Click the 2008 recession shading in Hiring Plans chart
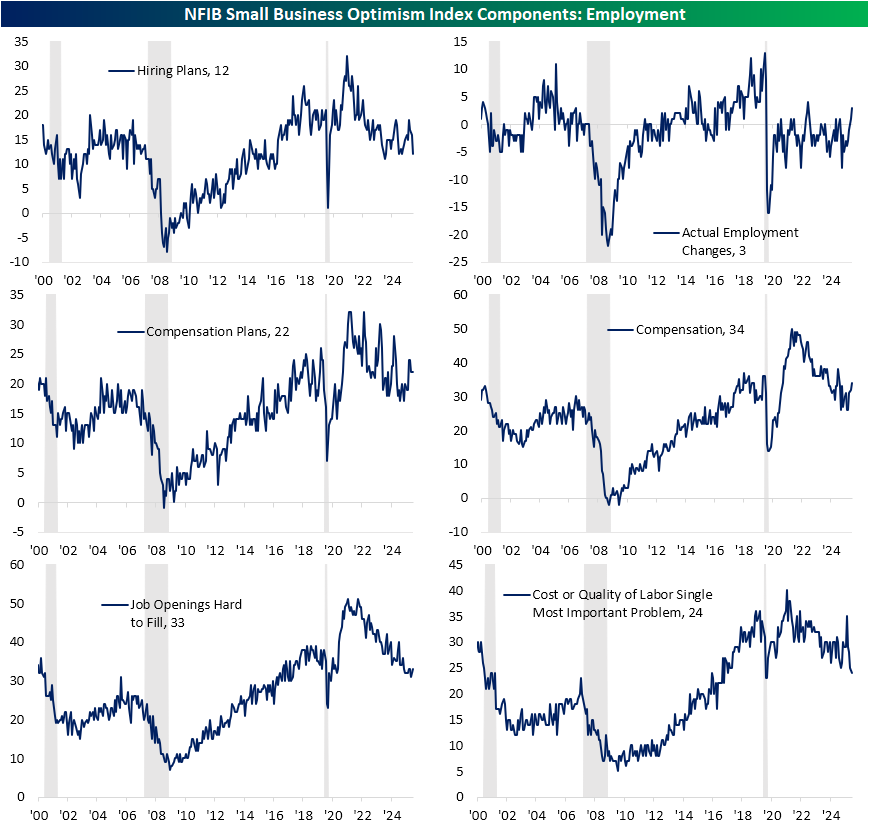This screenshot has height=831, width=869. (x=159, y=150)
